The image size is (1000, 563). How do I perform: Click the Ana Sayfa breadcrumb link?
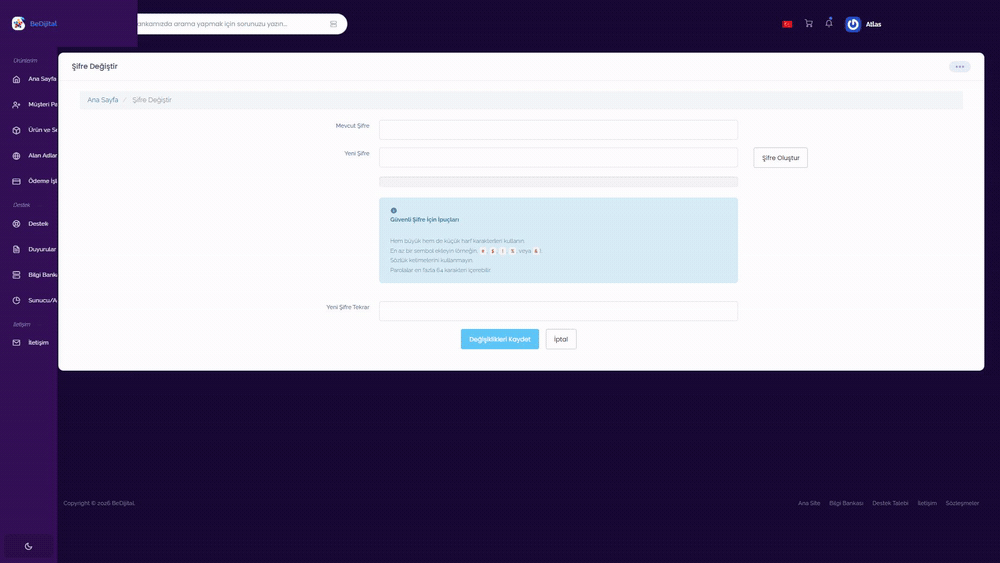click(x=103, y=100)
